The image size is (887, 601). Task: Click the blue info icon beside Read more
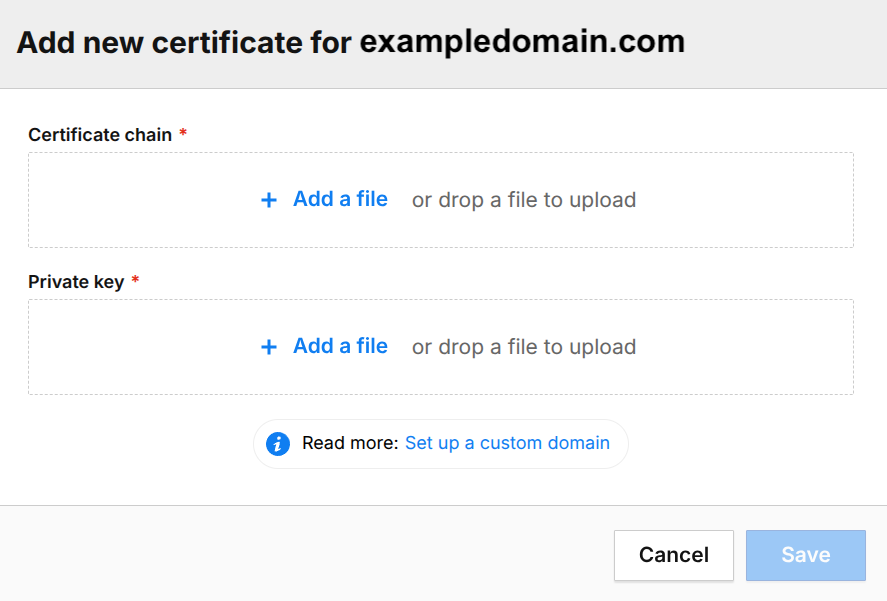(x=278, y=444)
